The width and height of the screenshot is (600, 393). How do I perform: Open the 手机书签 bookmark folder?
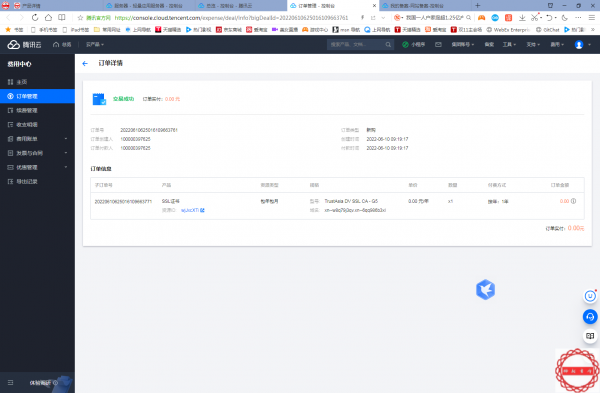[x=44, y=29]
